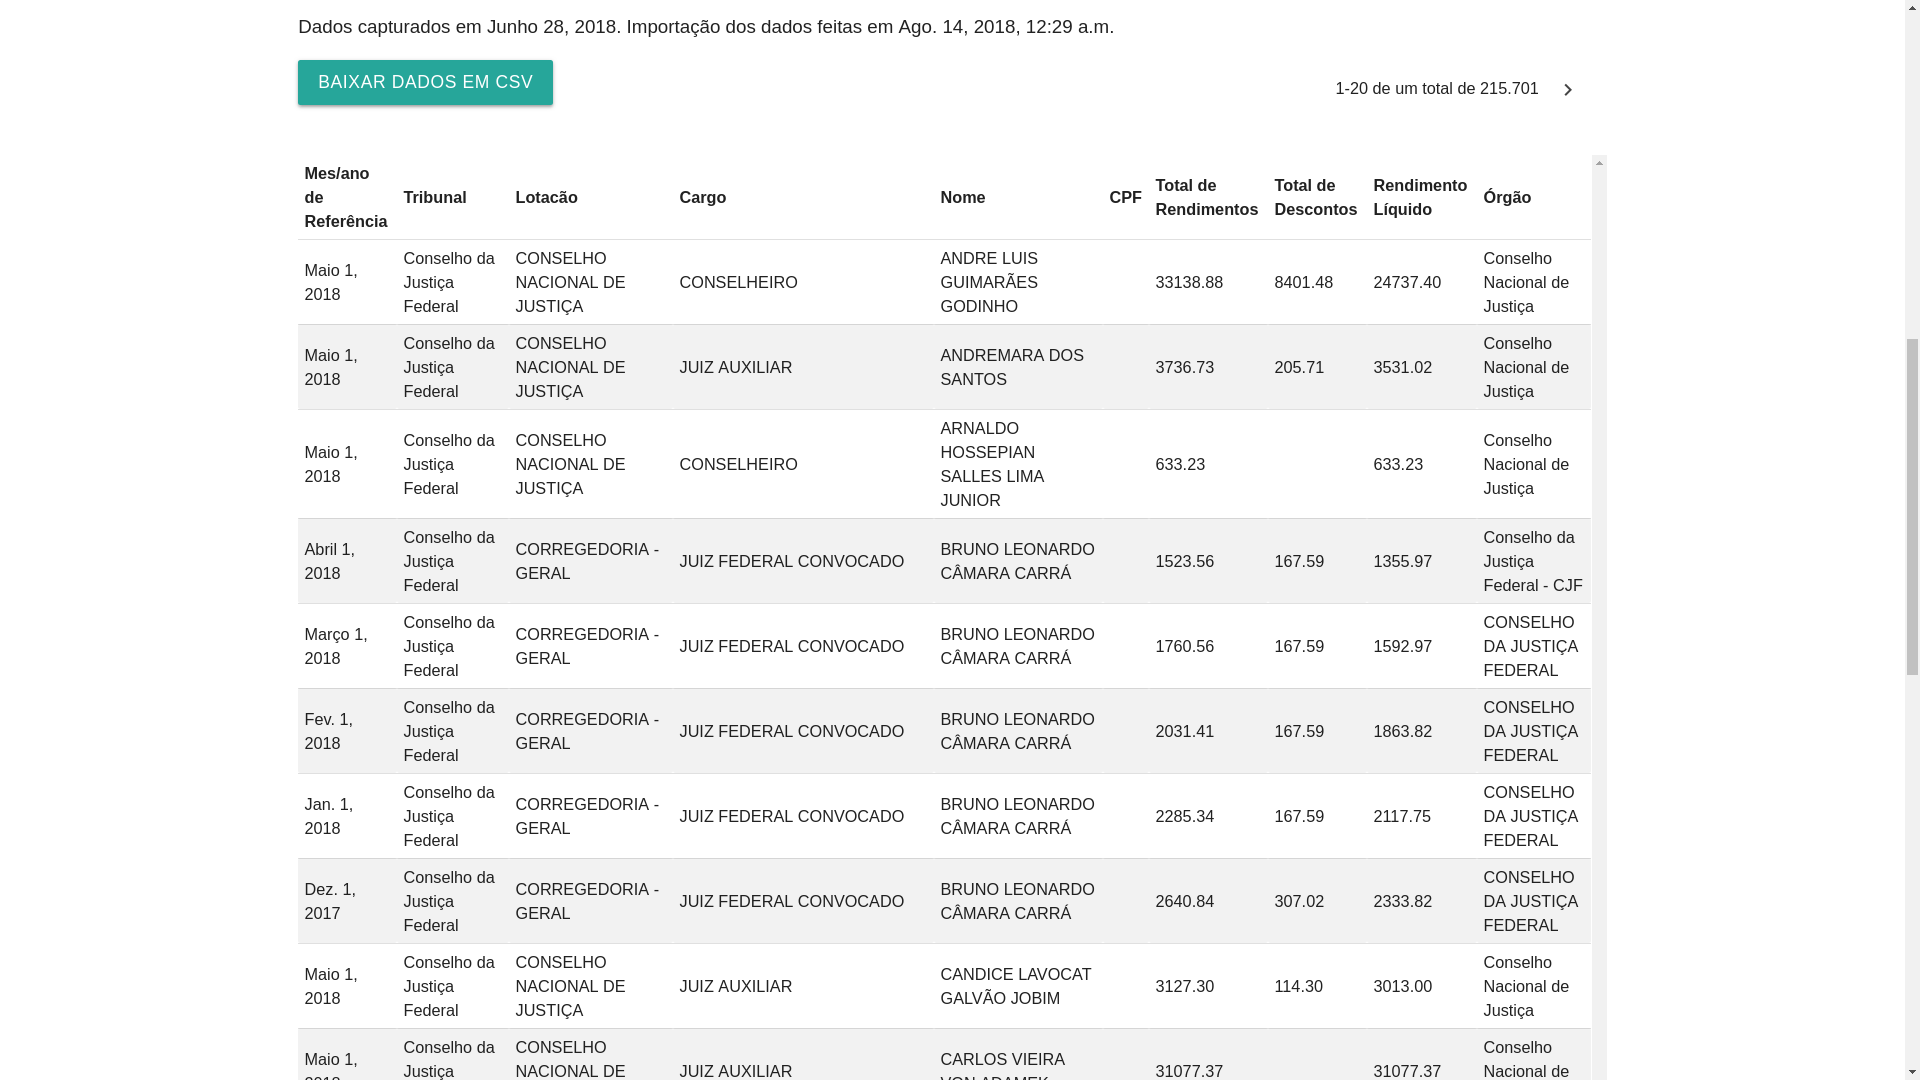This screenshot has height=1080, width=1920.
Task: Click the Nome column header
Action: point(962,197)
